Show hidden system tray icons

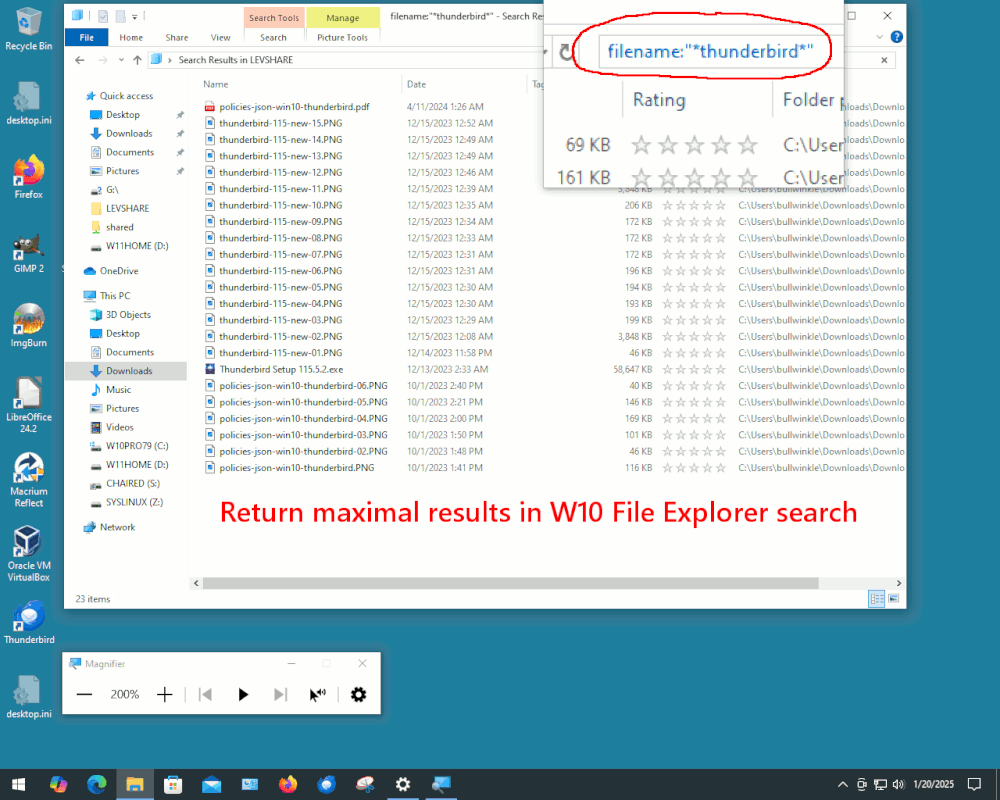(x=842, y=784)
